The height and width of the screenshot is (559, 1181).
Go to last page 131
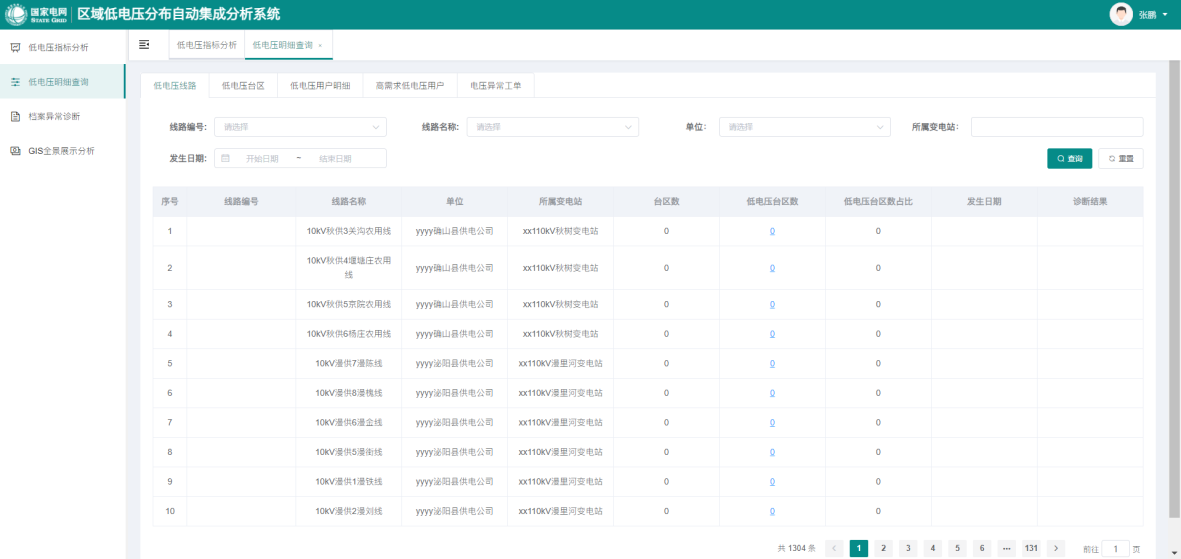coord(1031,548)
